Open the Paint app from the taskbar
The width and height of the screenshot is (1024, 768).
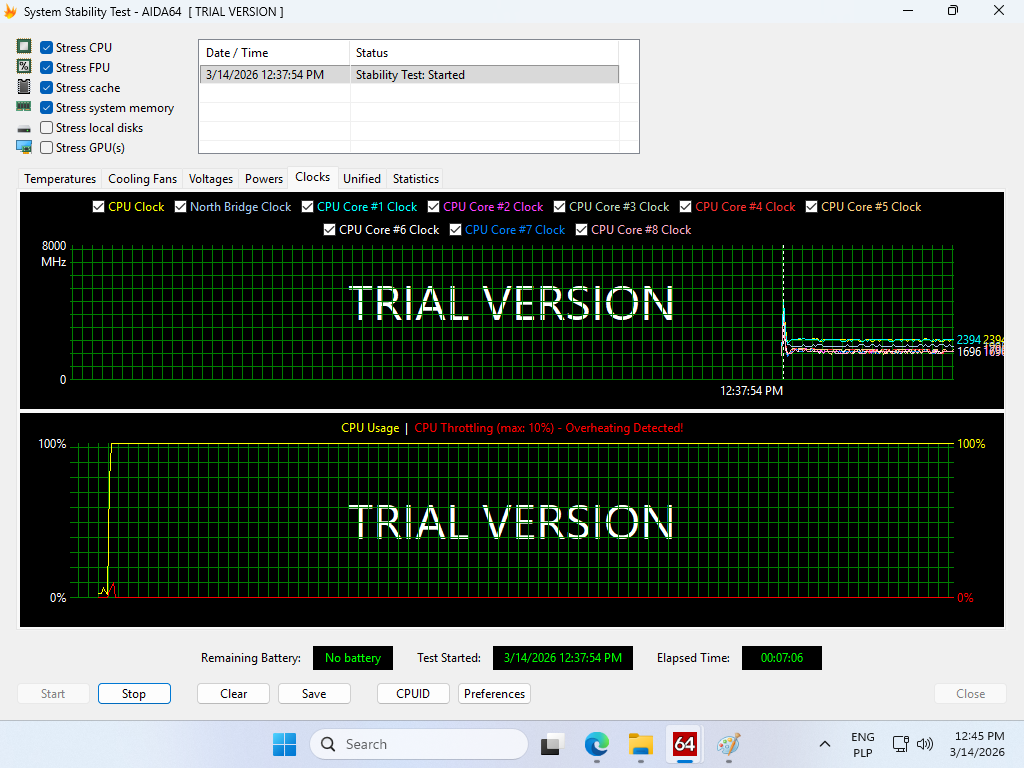click(728, 744)
